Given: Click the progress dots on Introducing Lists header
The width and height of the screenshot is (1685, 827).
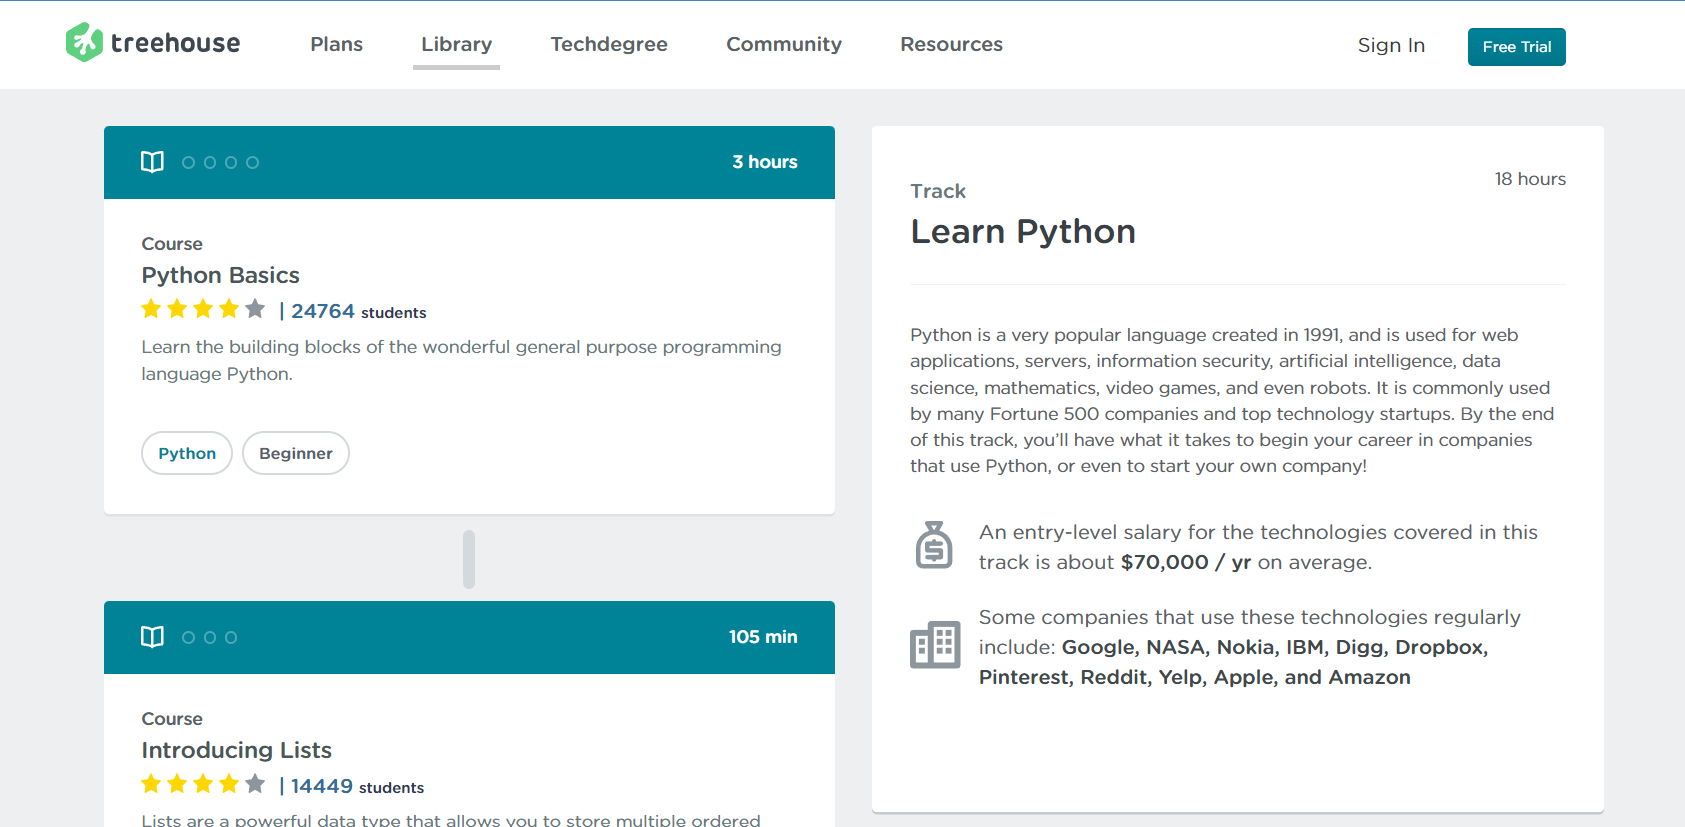Looking at the screenshot, I should tap(210, 637).
